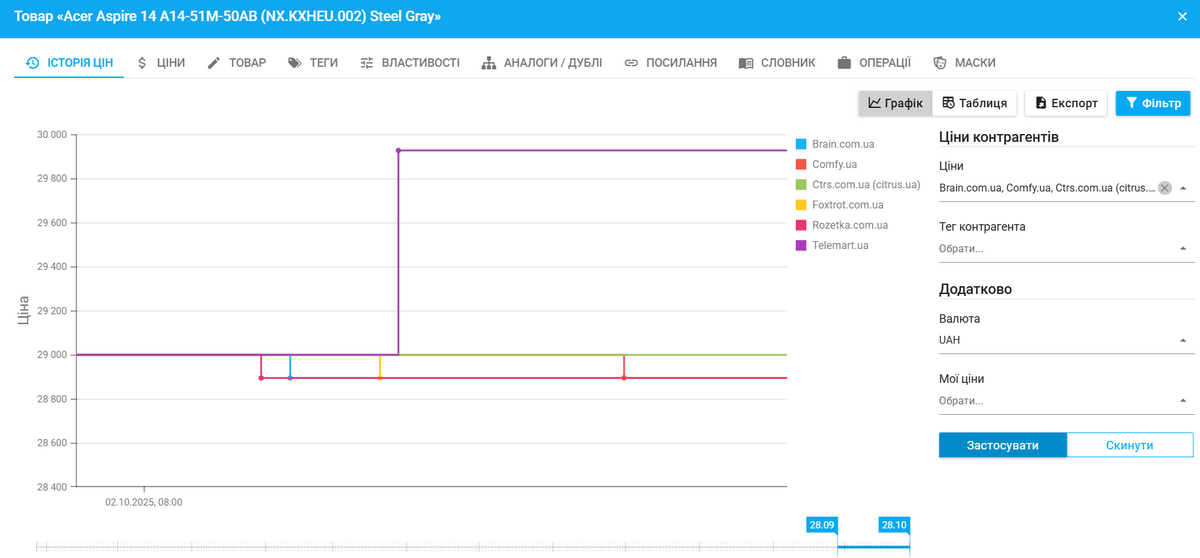Click the pencil icon for Товар tab
The image size is (1200, 558).
pyautogui.click(x=214, y=63)
